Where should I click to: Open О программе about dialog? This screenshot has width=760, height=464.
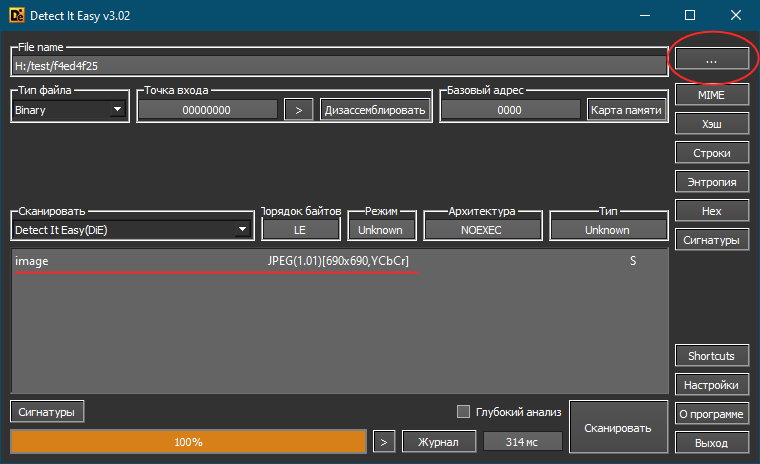712,414
